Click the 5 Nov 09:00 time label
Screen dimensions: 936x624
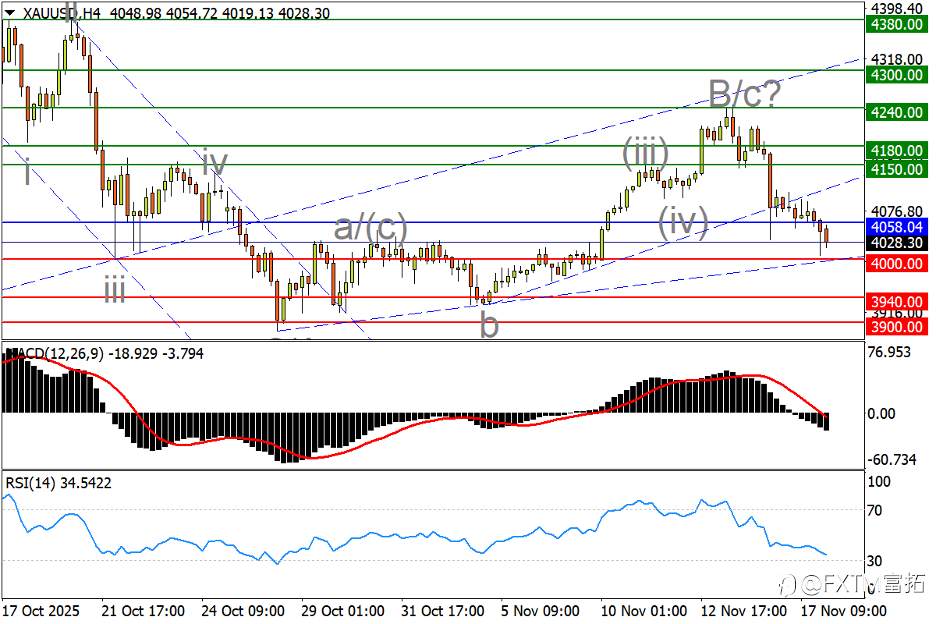coord(540,611)
